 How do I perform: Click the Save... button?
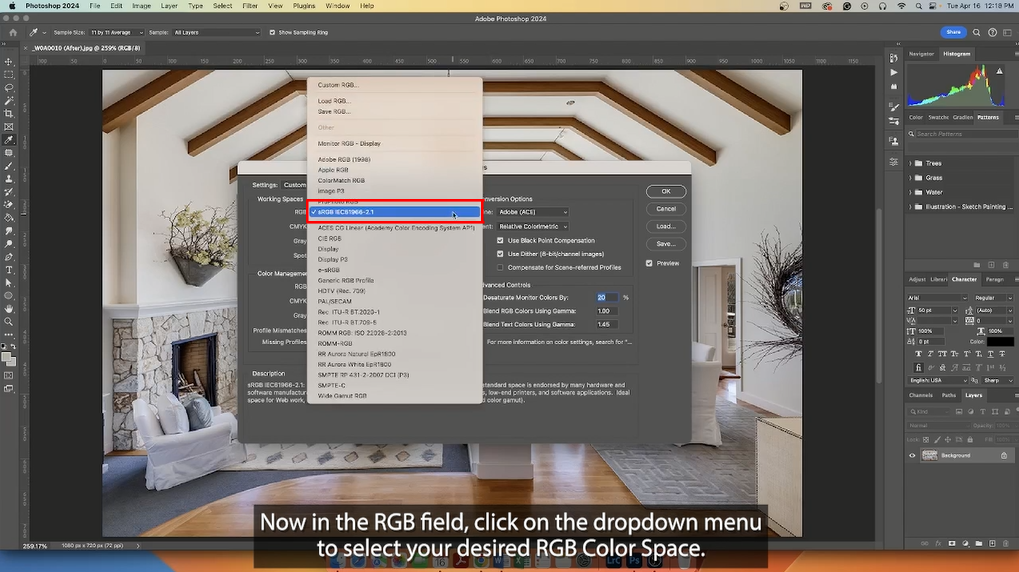(665, 244)
